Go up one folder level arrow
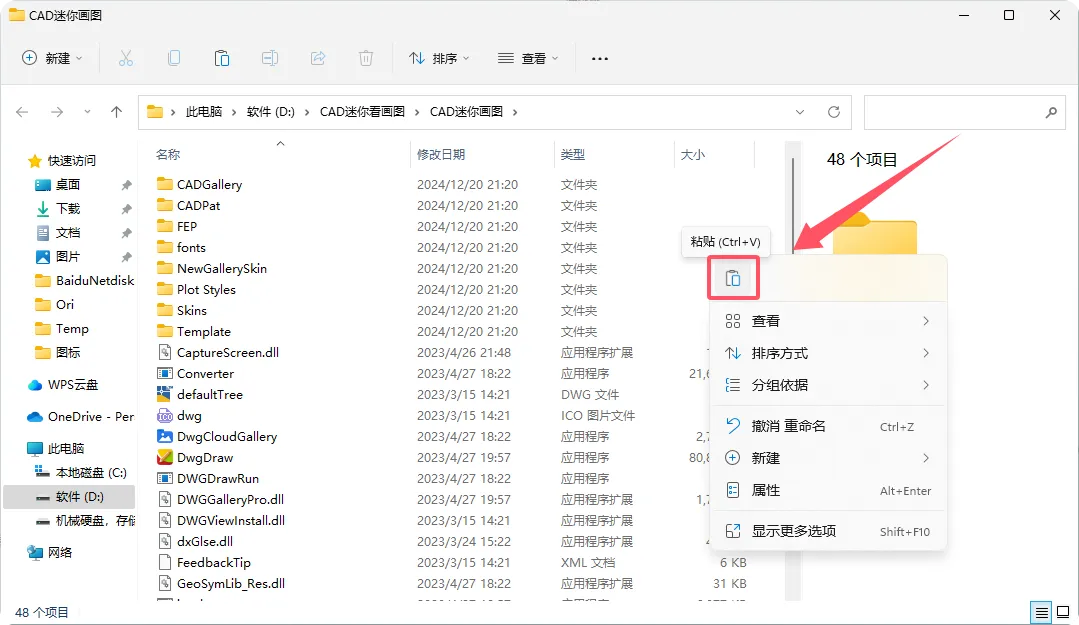This screenshot has width=1079, height=625. click(116, 112)
